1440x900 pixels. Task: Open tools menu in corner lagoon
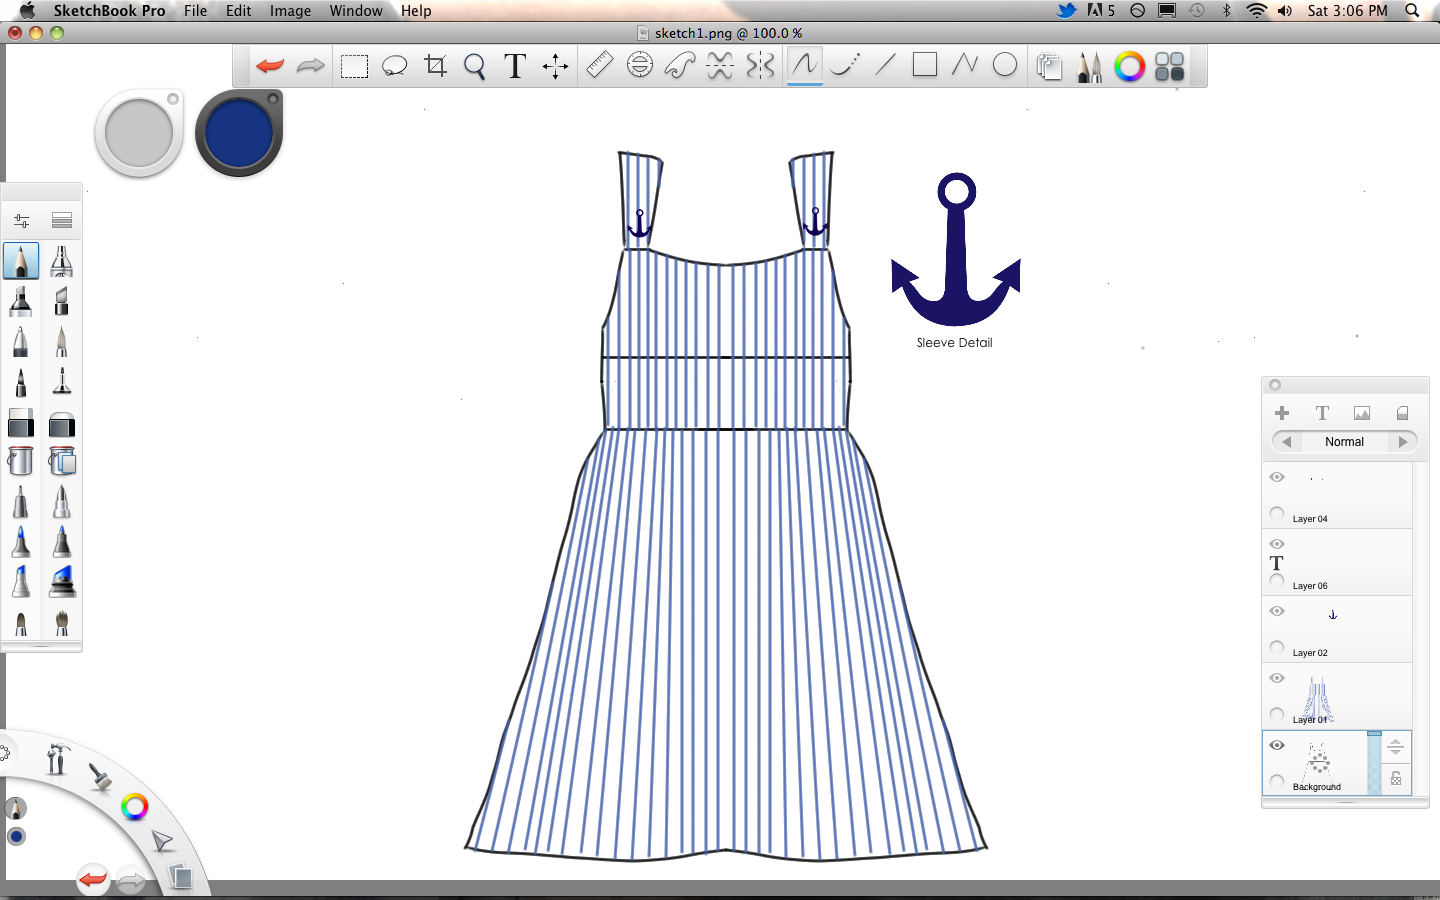coord(57,759)
